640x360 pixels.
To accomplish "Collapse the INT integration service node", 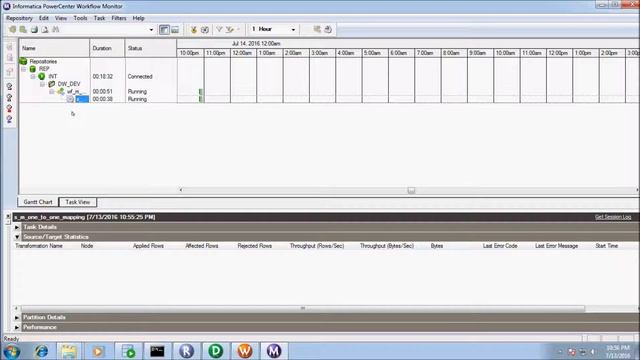I will (x=33, y=77).
